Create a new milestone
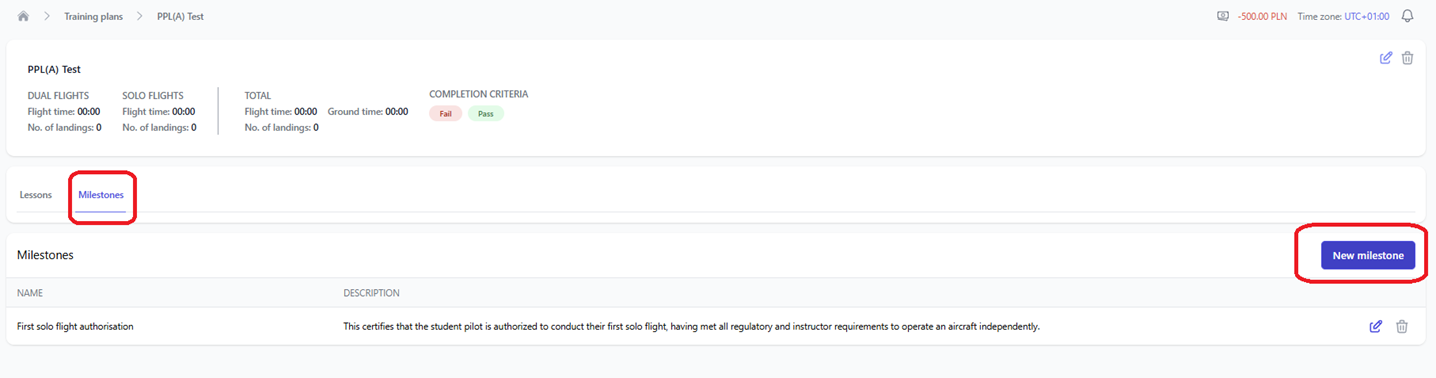The width and height of the screenshot is (1436, 378). point(1368,255)
